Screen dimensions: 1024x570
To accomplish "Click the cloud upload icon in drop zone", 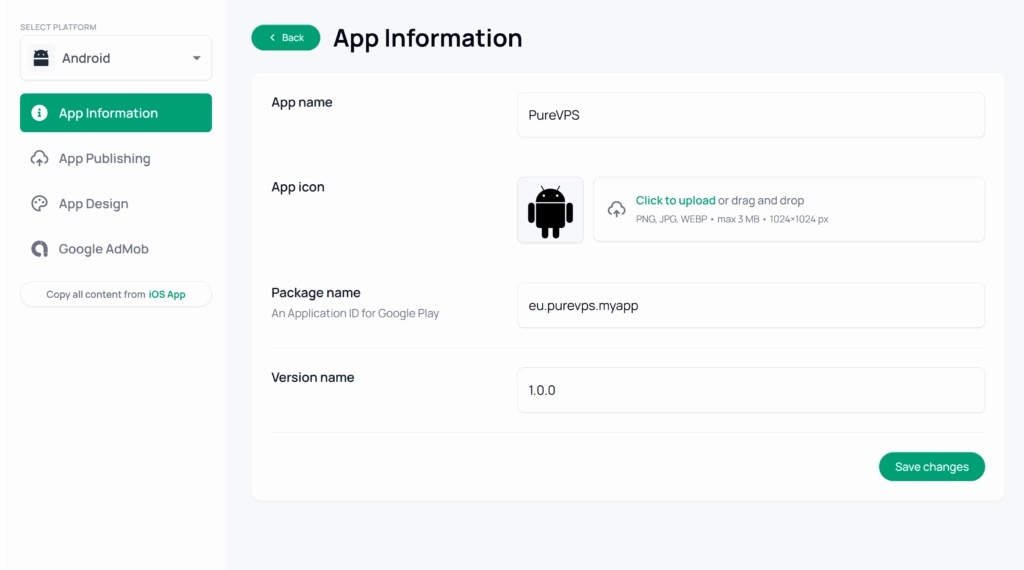I will [617, 209].
